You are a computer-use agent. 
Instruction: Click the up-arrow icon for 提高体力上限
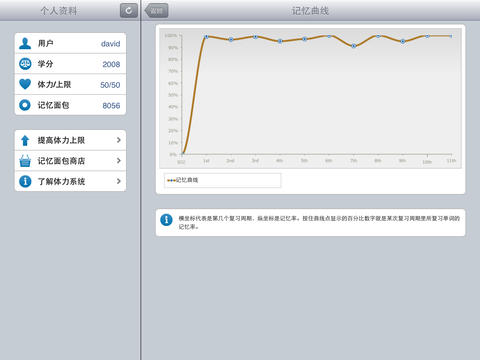pos(25,140)
